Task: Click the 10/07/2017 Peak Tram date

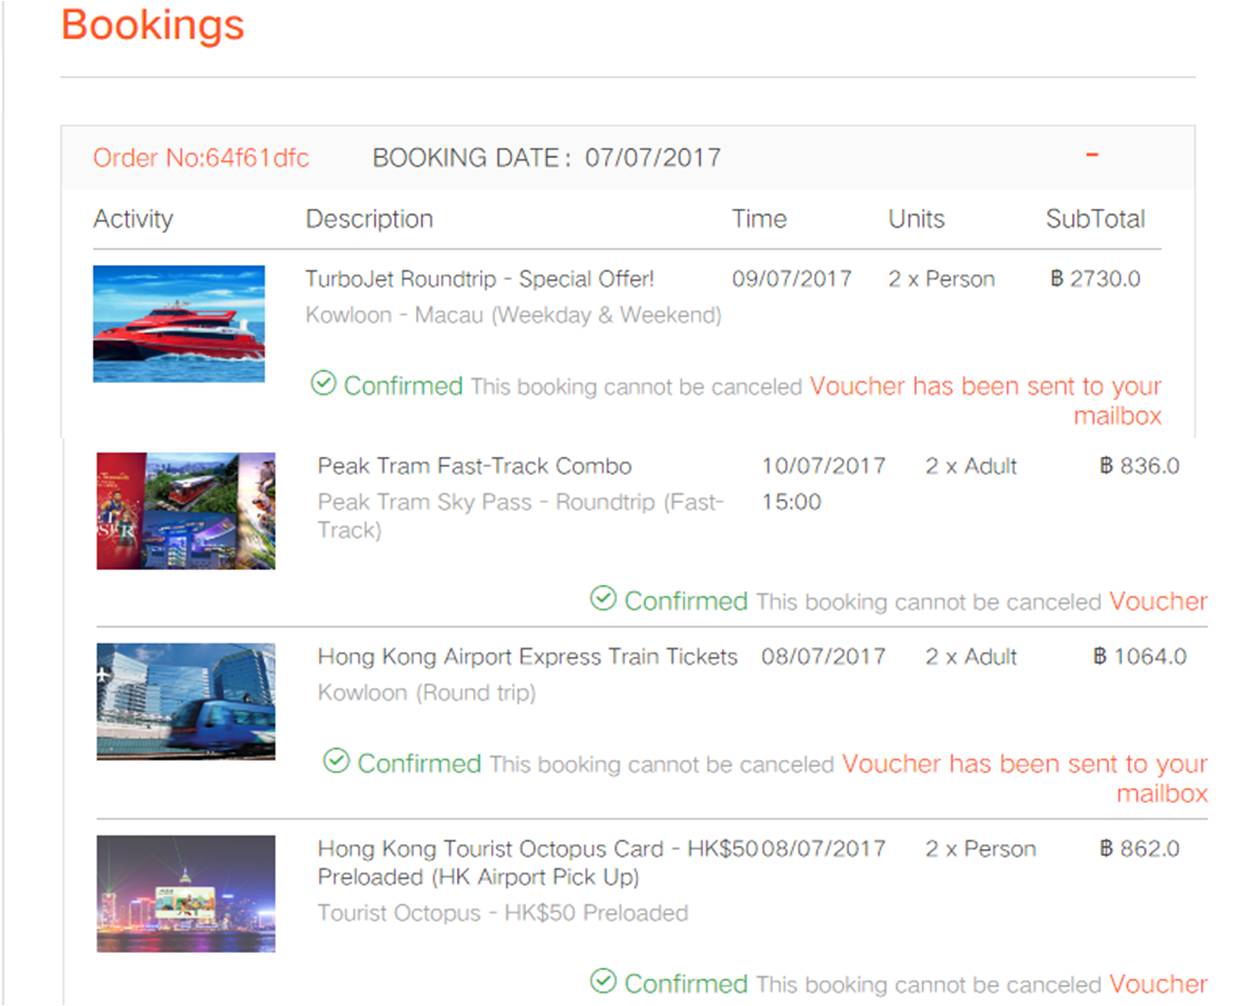Action: [824, 466]
